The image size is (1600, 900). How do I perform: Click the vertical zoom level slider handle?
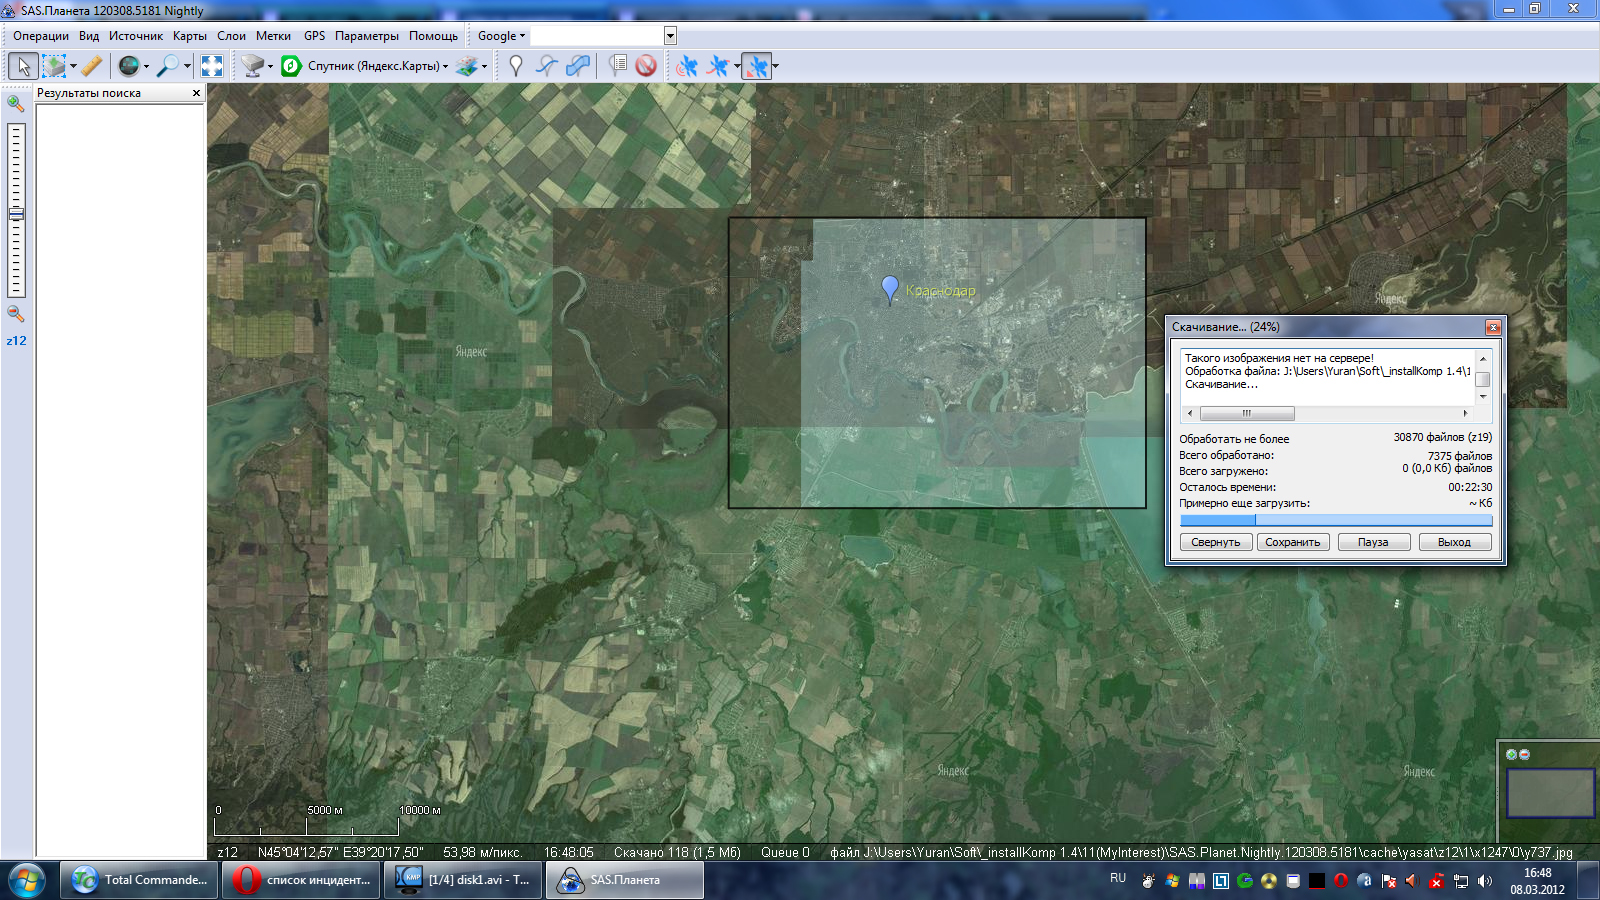(16, 214)
